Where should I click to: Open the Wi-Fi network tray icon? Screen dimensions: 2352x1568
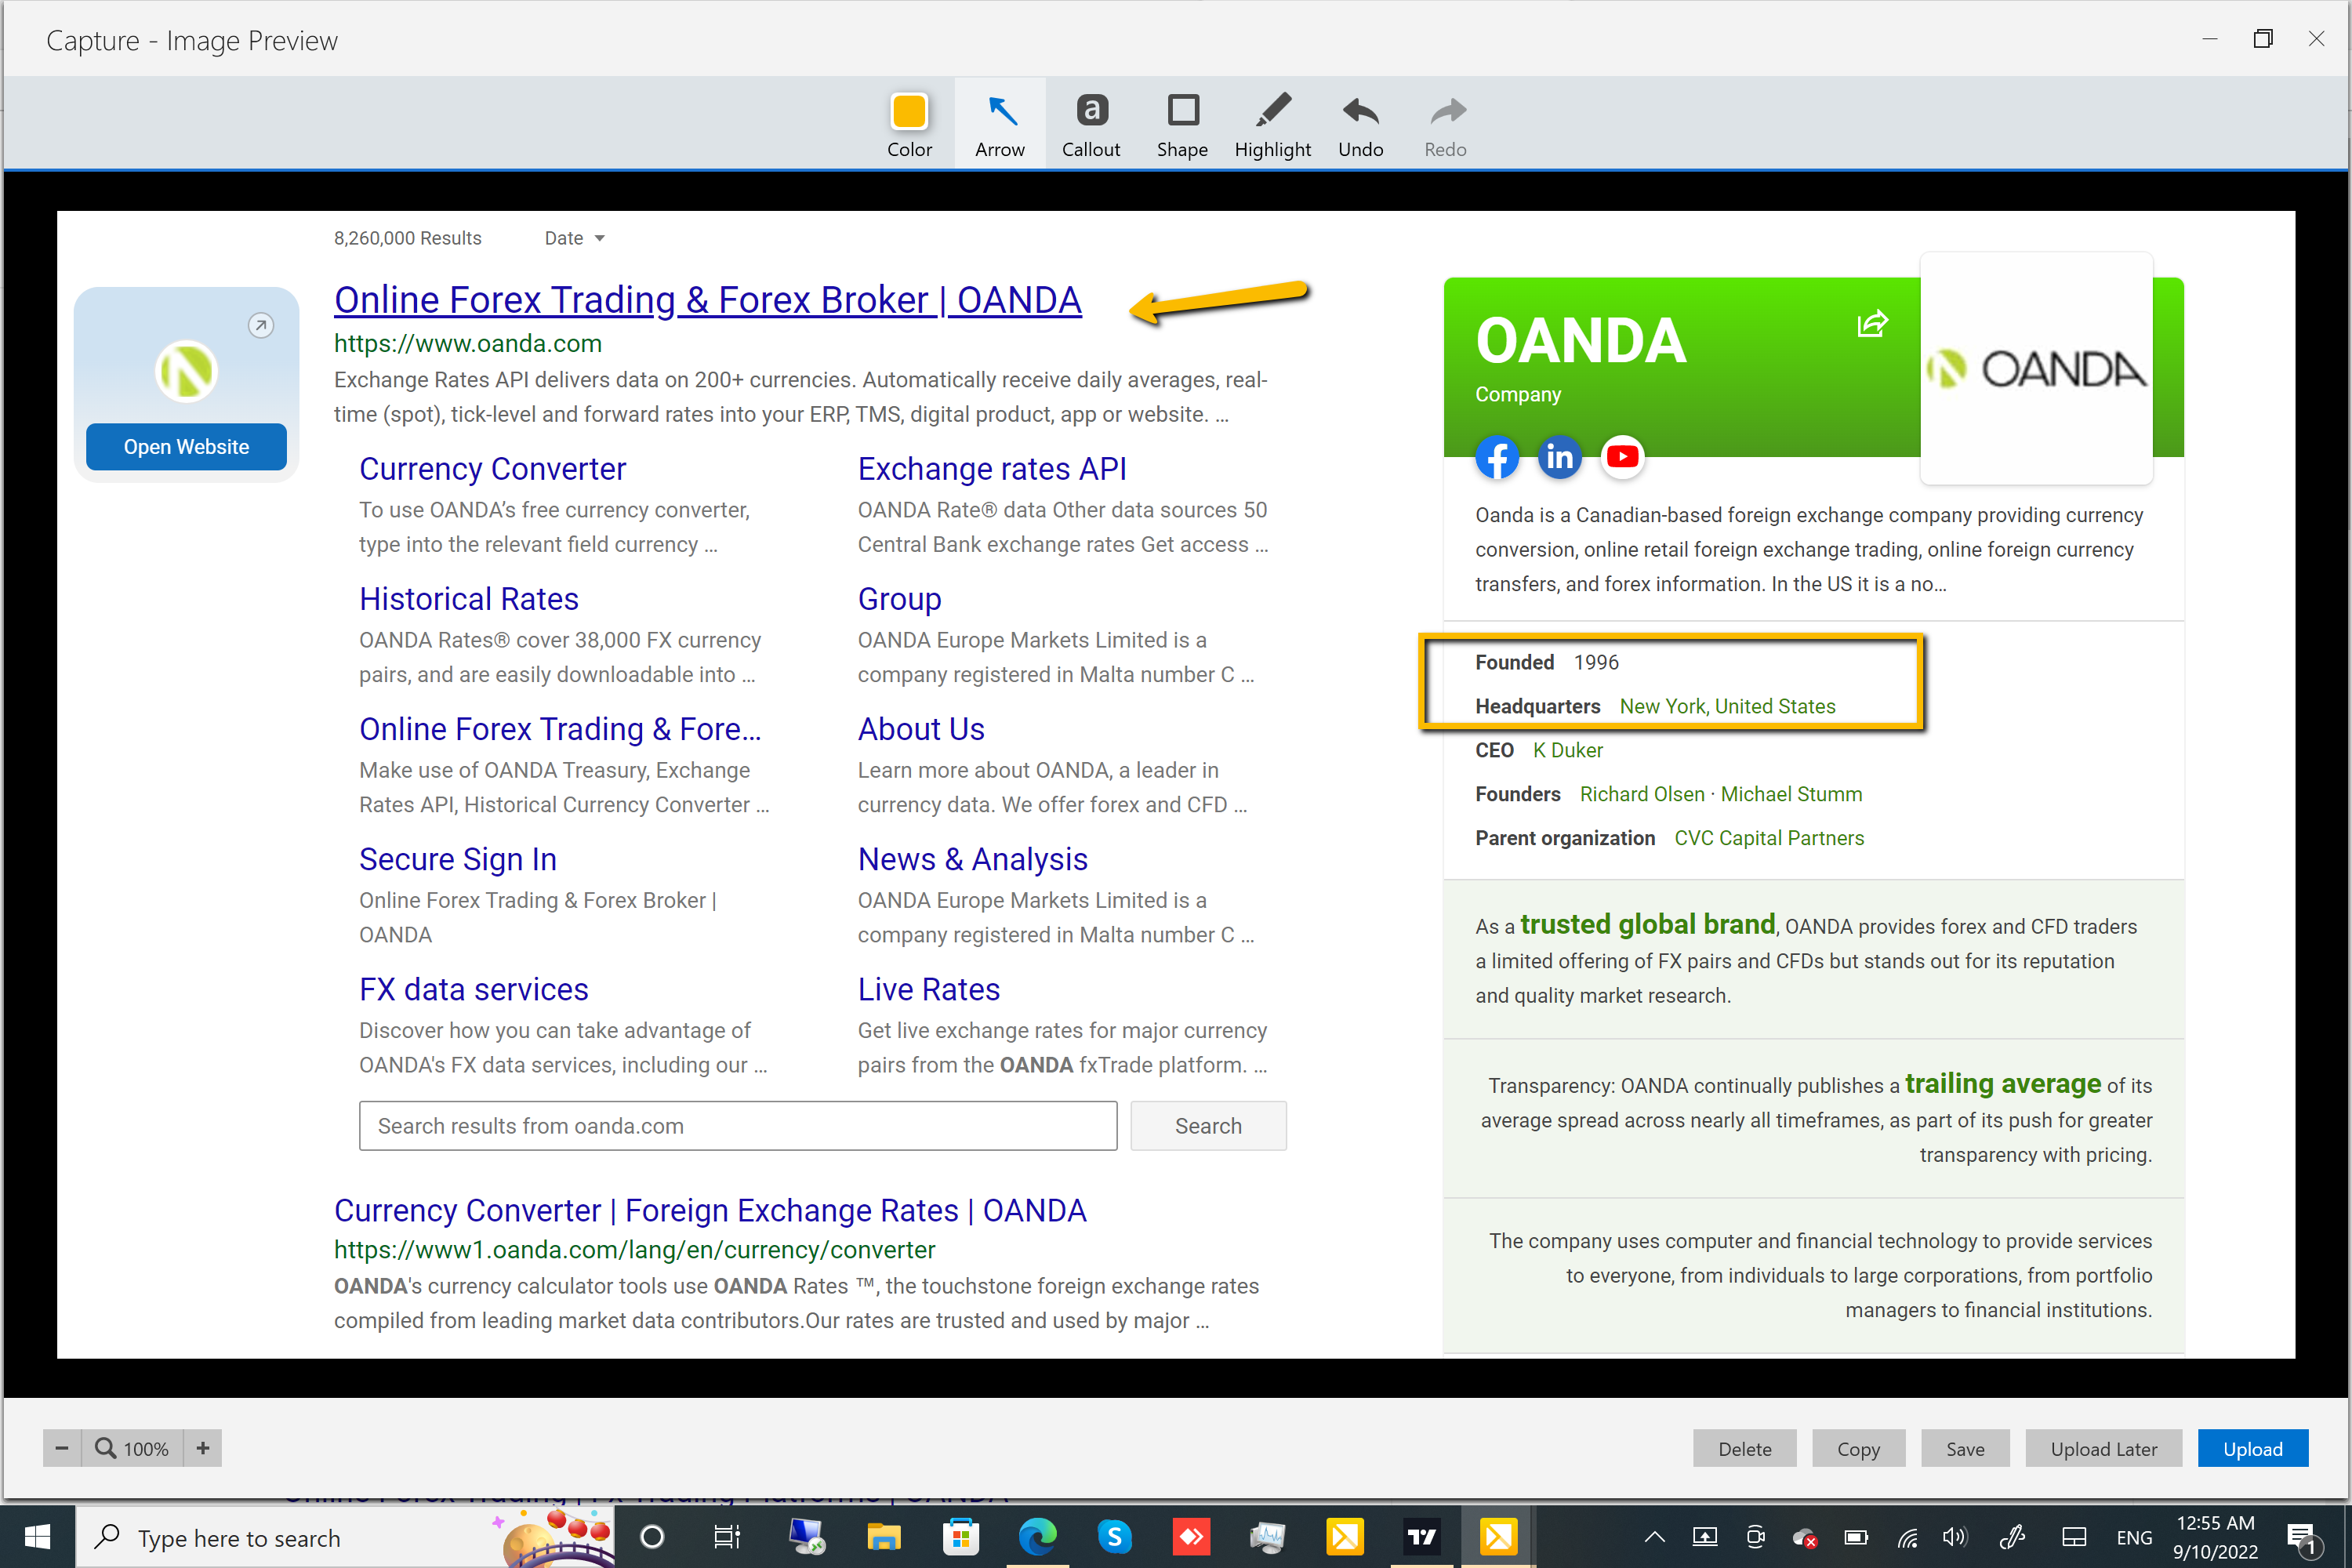(1907, 1537)
